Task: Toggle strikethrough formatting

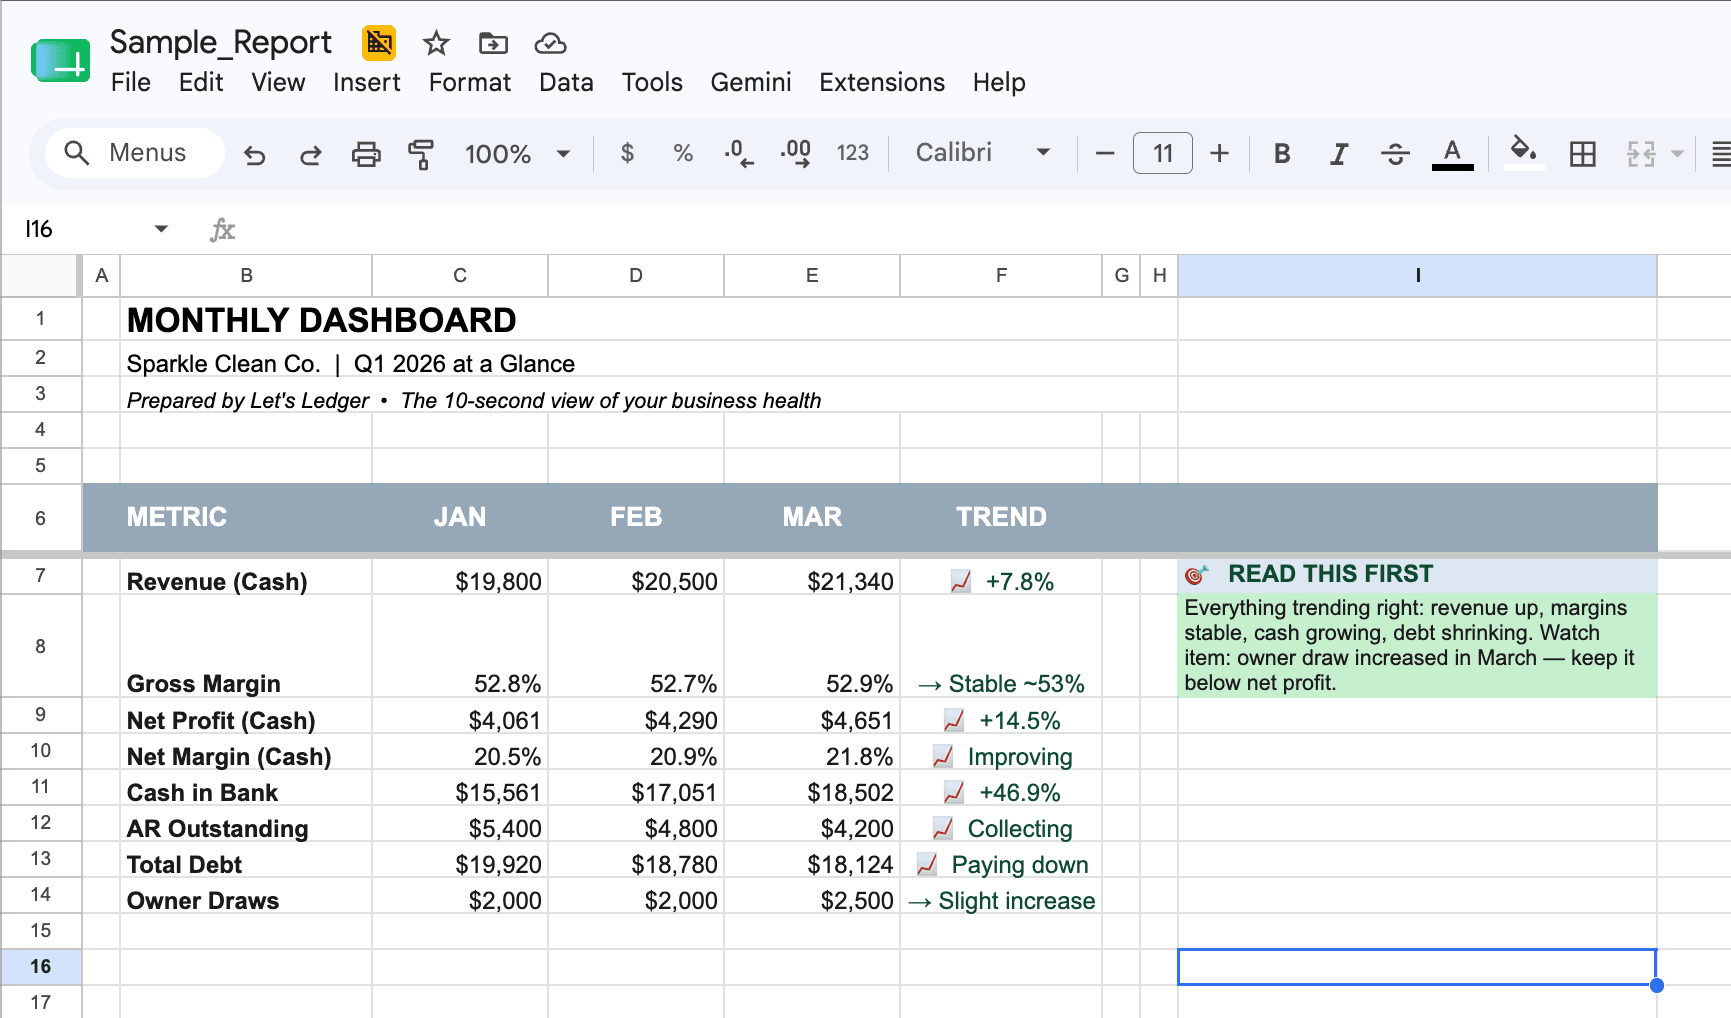Action: tap(1395, 153)
